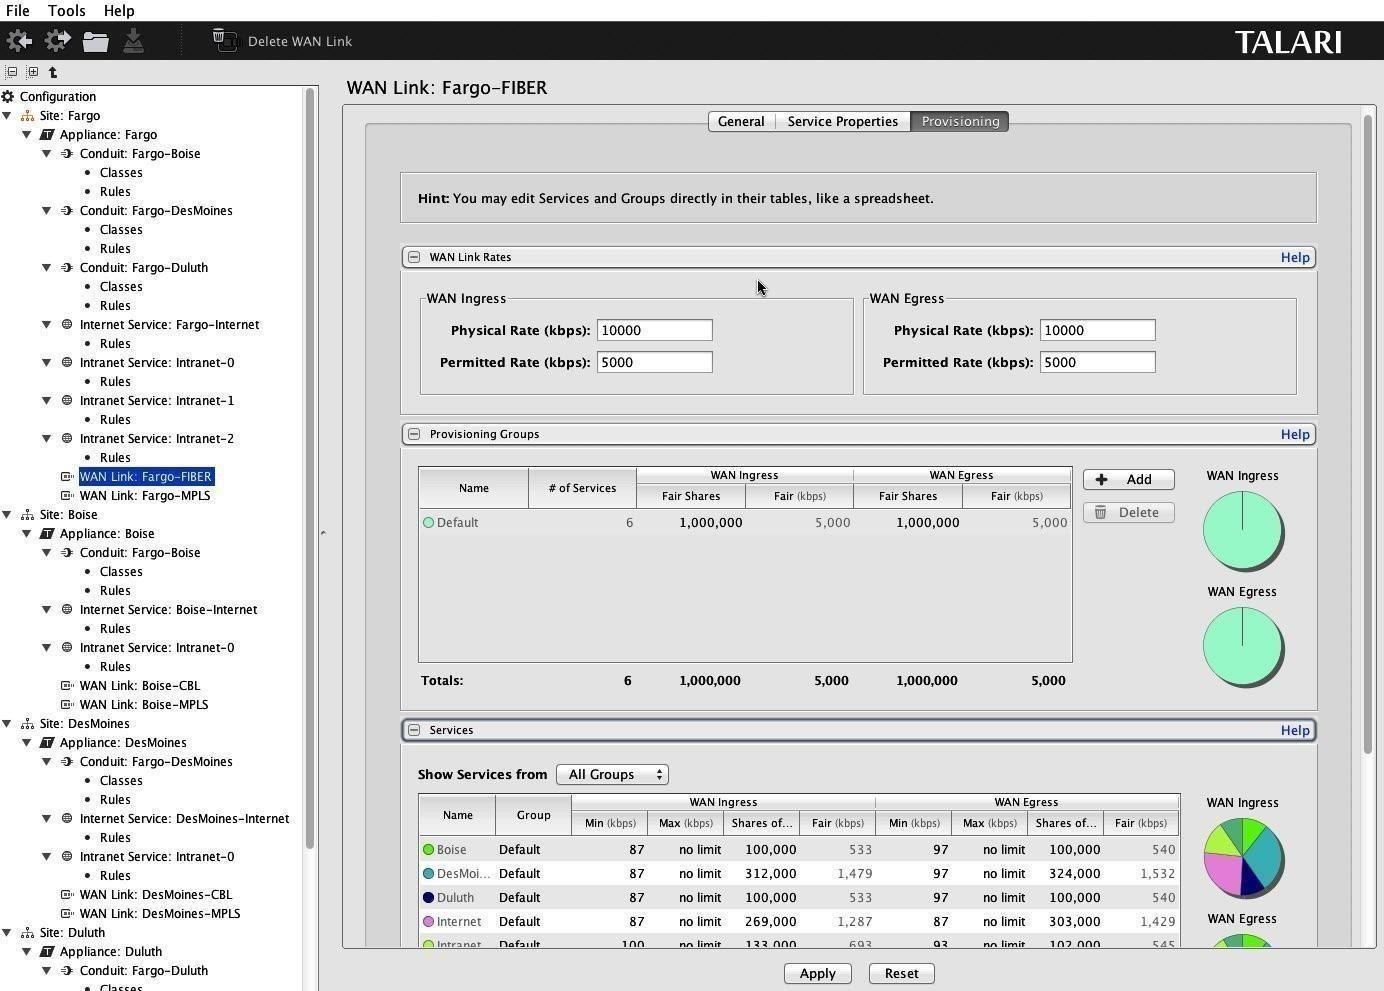
Task: Collapse Conduit: Fargo-Boise under Appliance Boise
Action: 47,553
